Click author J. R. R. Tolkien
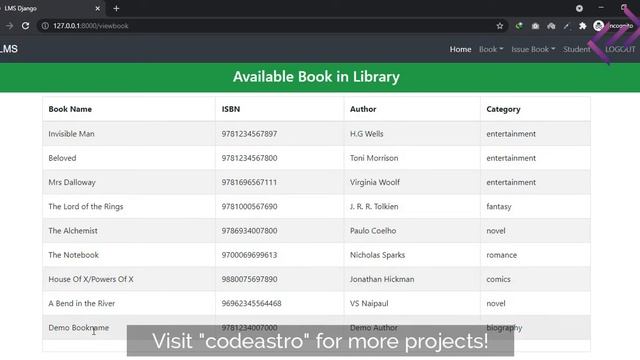 click(374, 207)
